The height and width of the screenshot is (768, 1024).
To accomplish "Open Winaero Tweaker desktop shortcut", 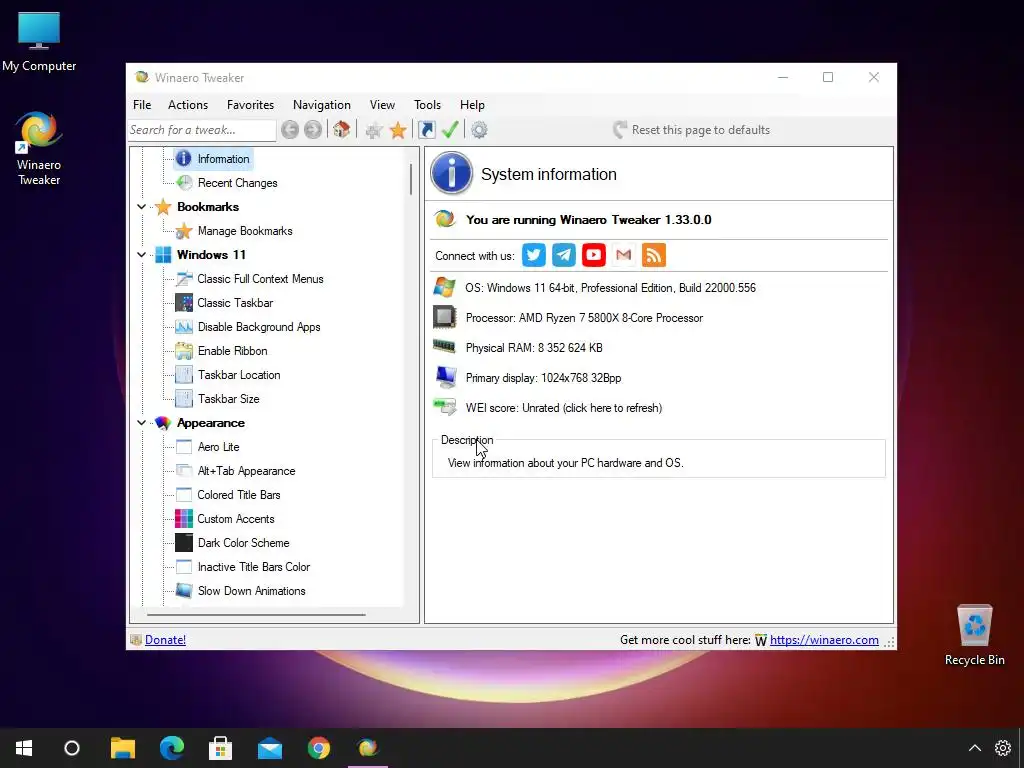I will pyautogui.click(x=39, y=149).
